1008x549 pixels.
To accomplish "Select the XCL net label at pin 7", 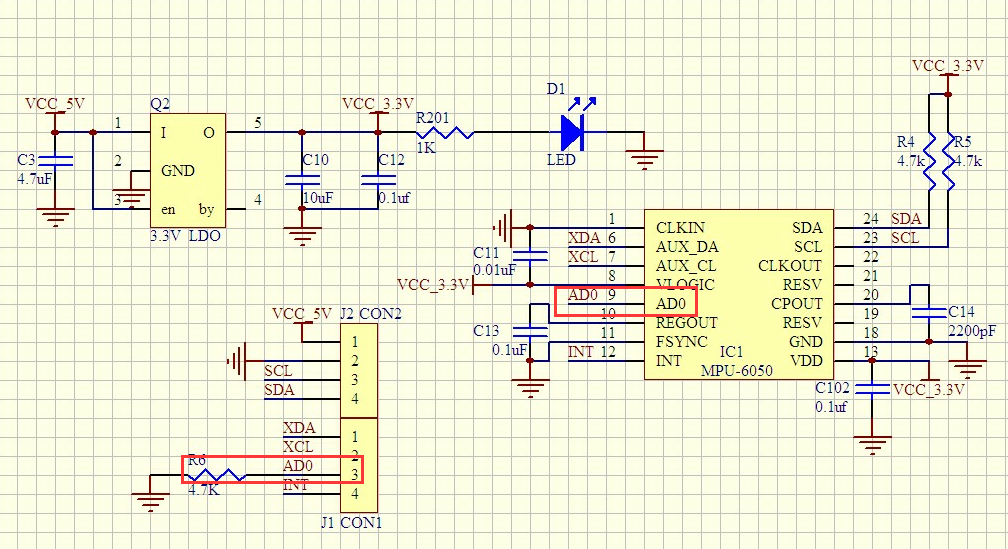I will coord(583,256).
